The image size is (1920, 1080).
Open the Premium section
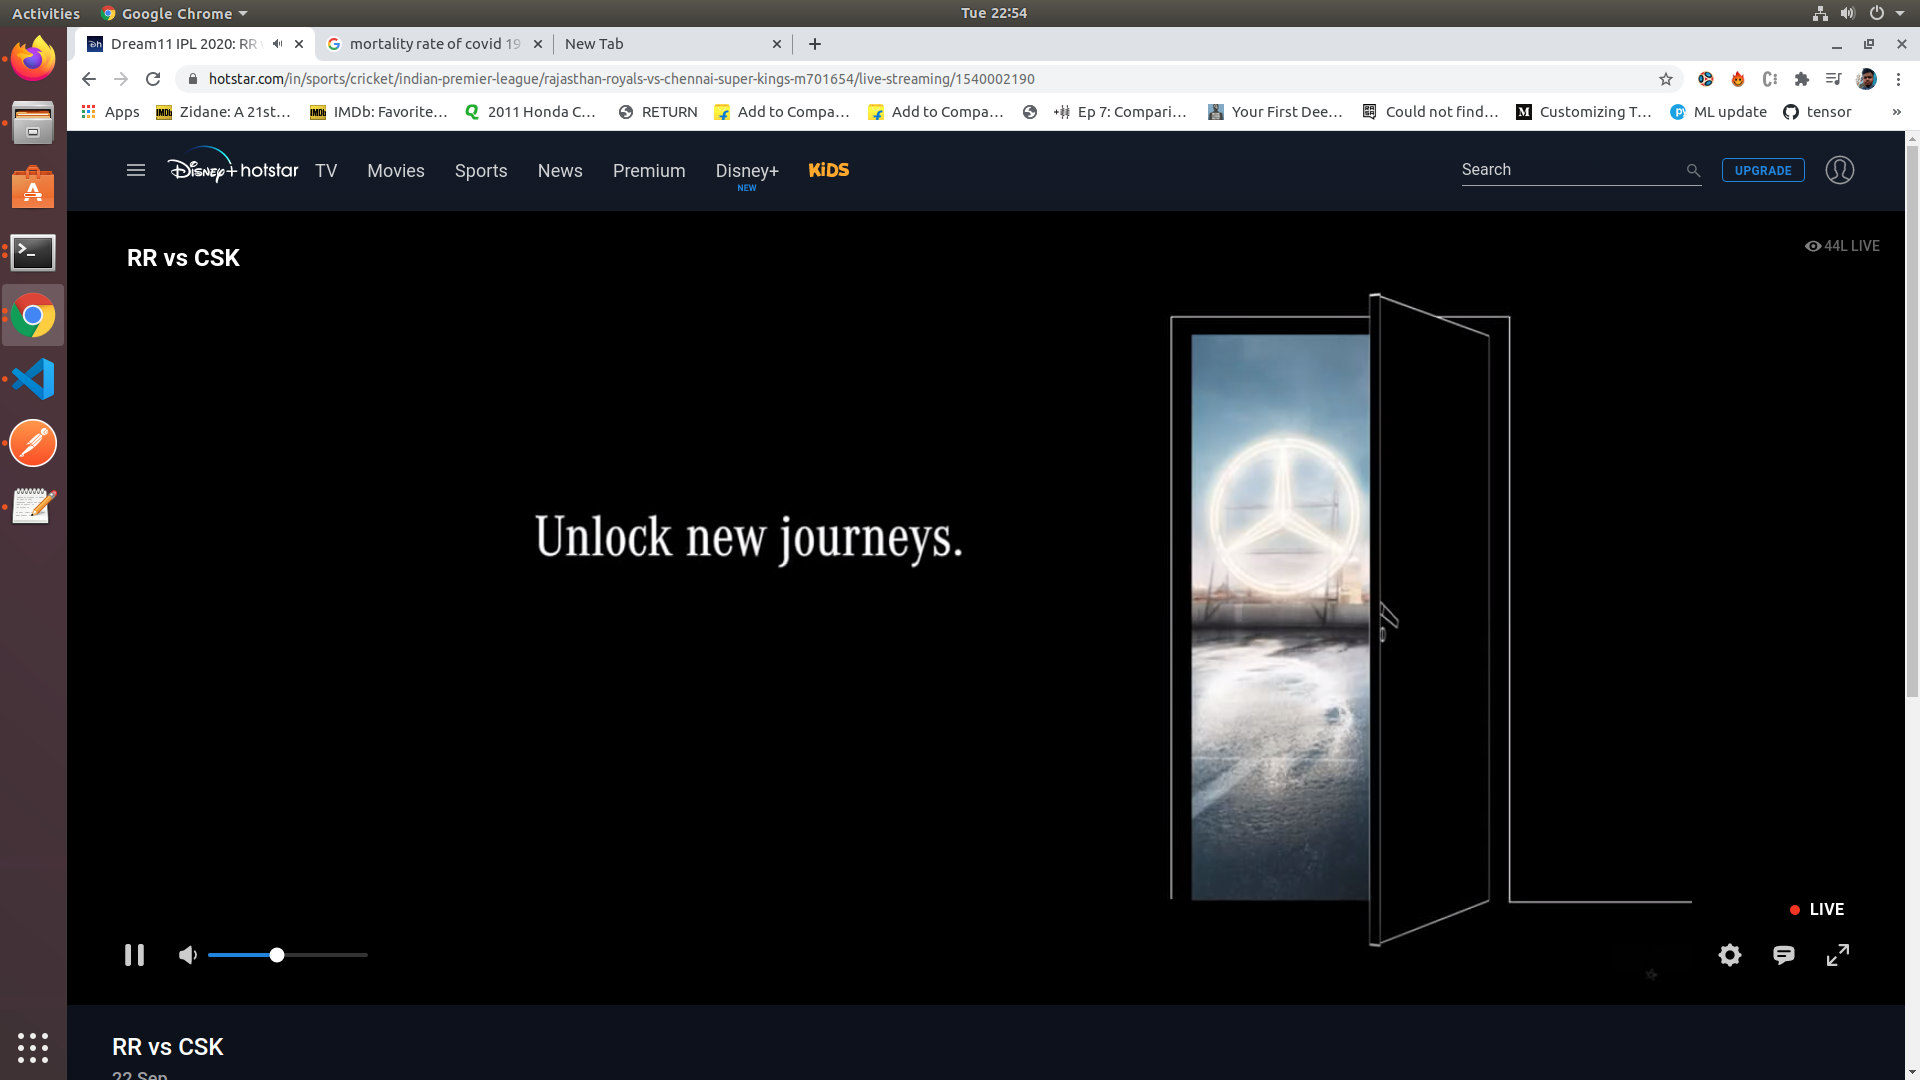click(x=649, y=171)
